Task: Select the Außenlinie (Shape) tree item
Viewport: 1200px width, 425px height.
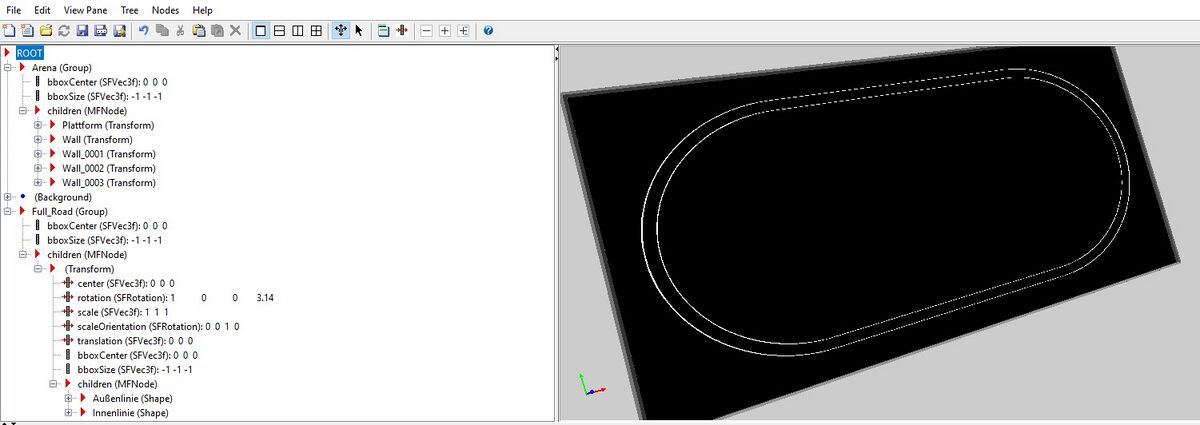Action: pyautogui.click(x=123, y=399)
